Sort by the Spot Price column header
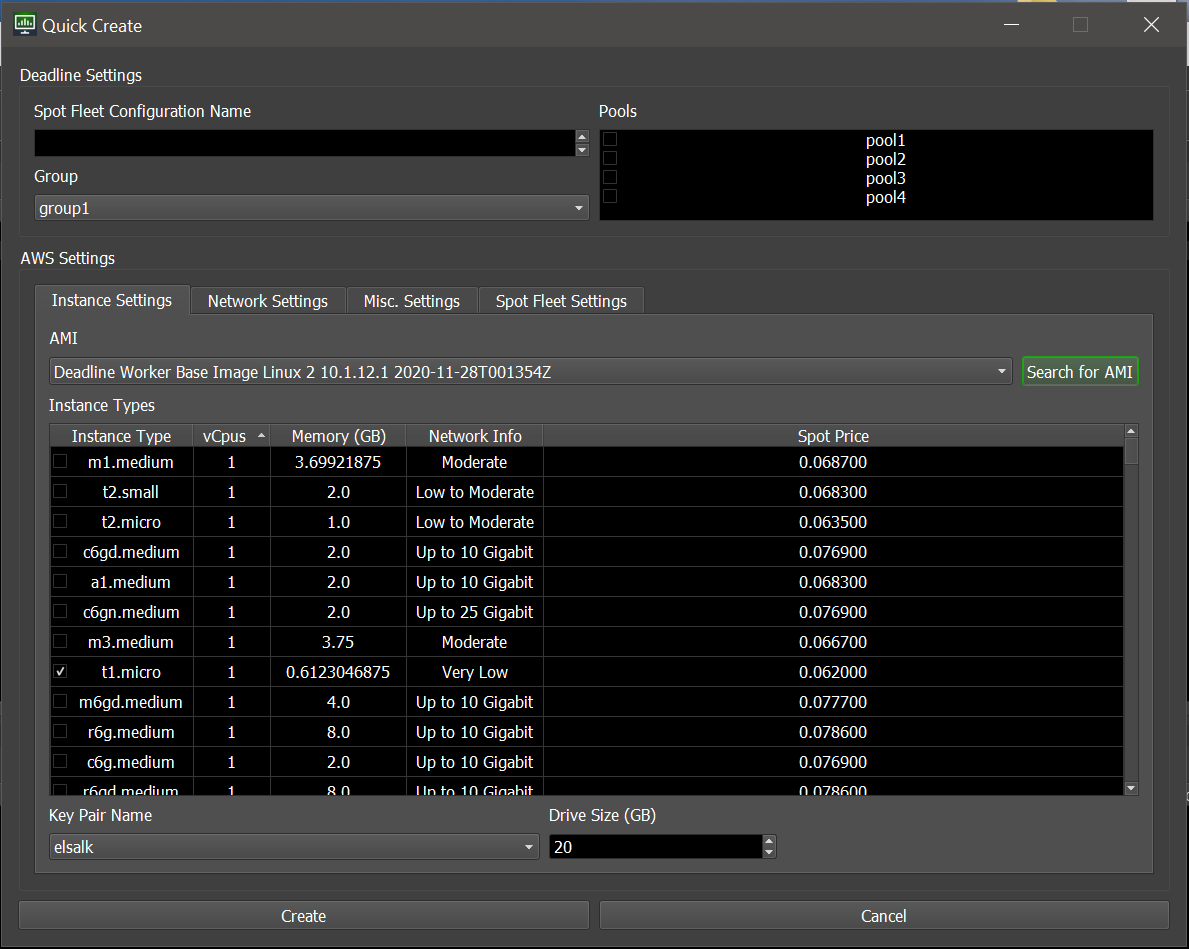 [833, 436]
